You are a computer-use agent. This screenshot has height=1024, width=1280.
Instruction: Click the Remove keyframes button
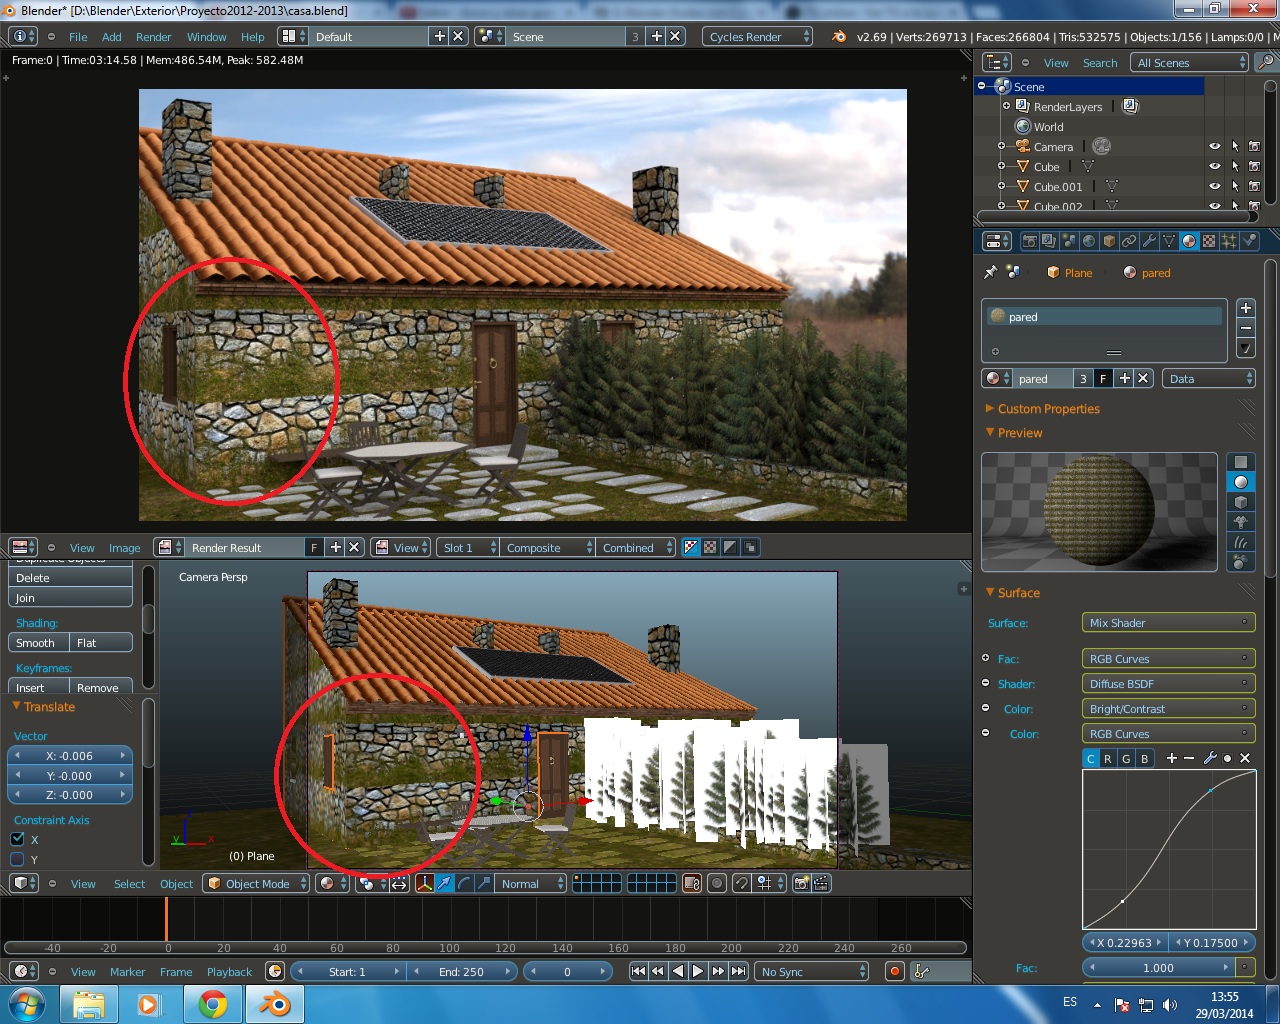[x=100, y=687]
